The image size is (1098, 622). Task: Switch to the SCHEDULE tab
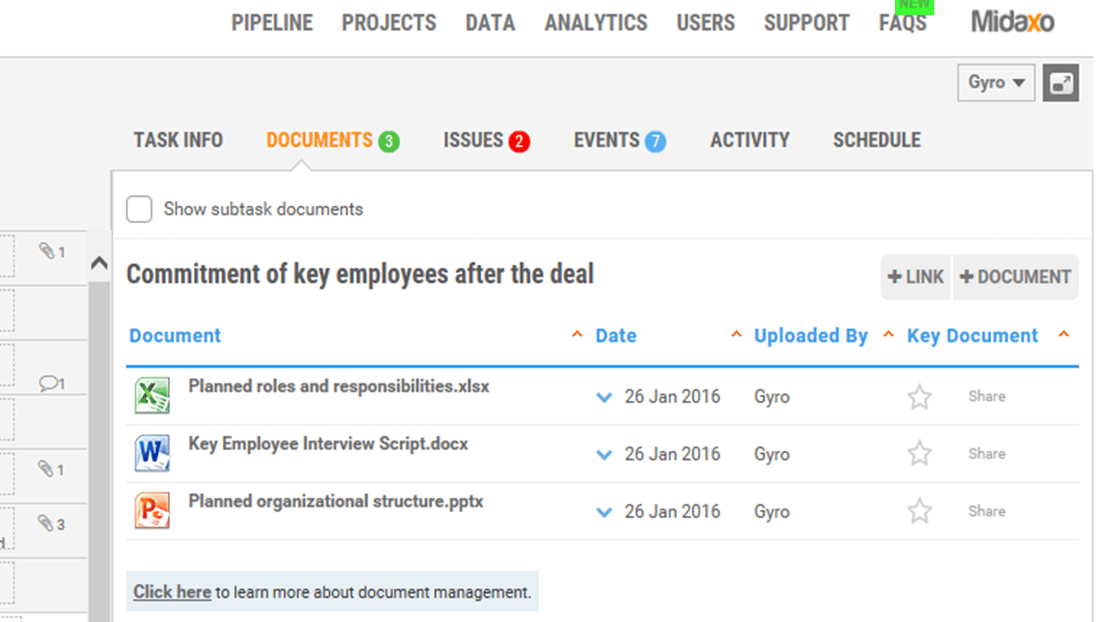(x=877, y=140)
